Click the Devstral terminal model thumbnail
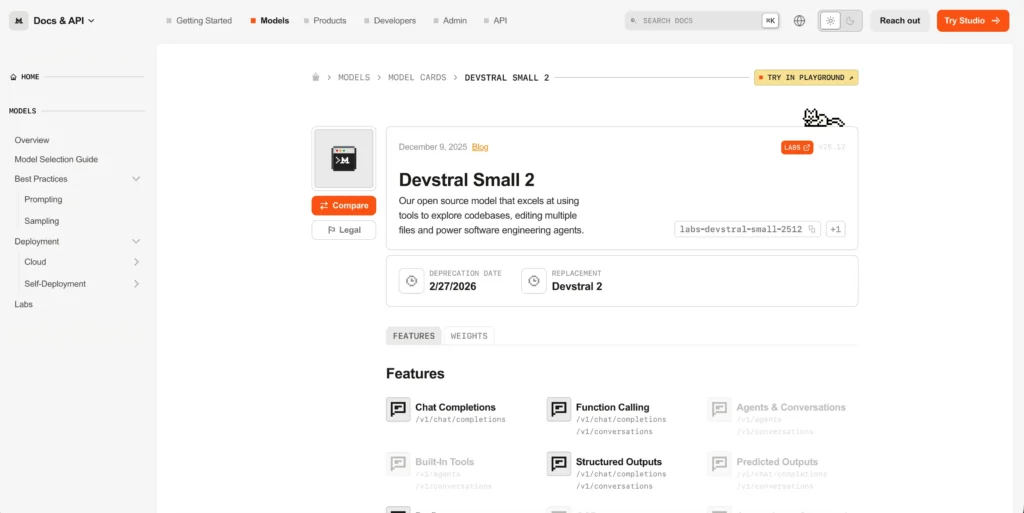 [344, 159]
